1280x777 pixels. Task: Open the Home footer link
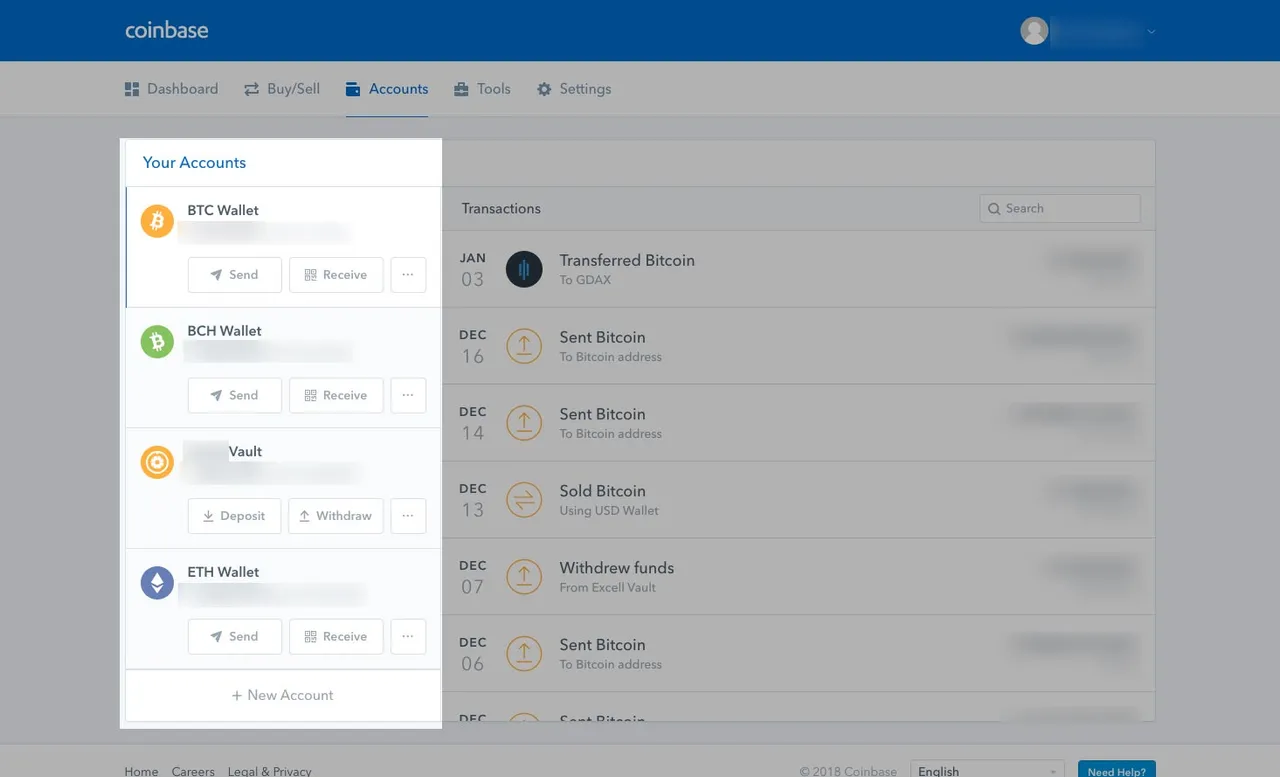(x=141, y=771)
